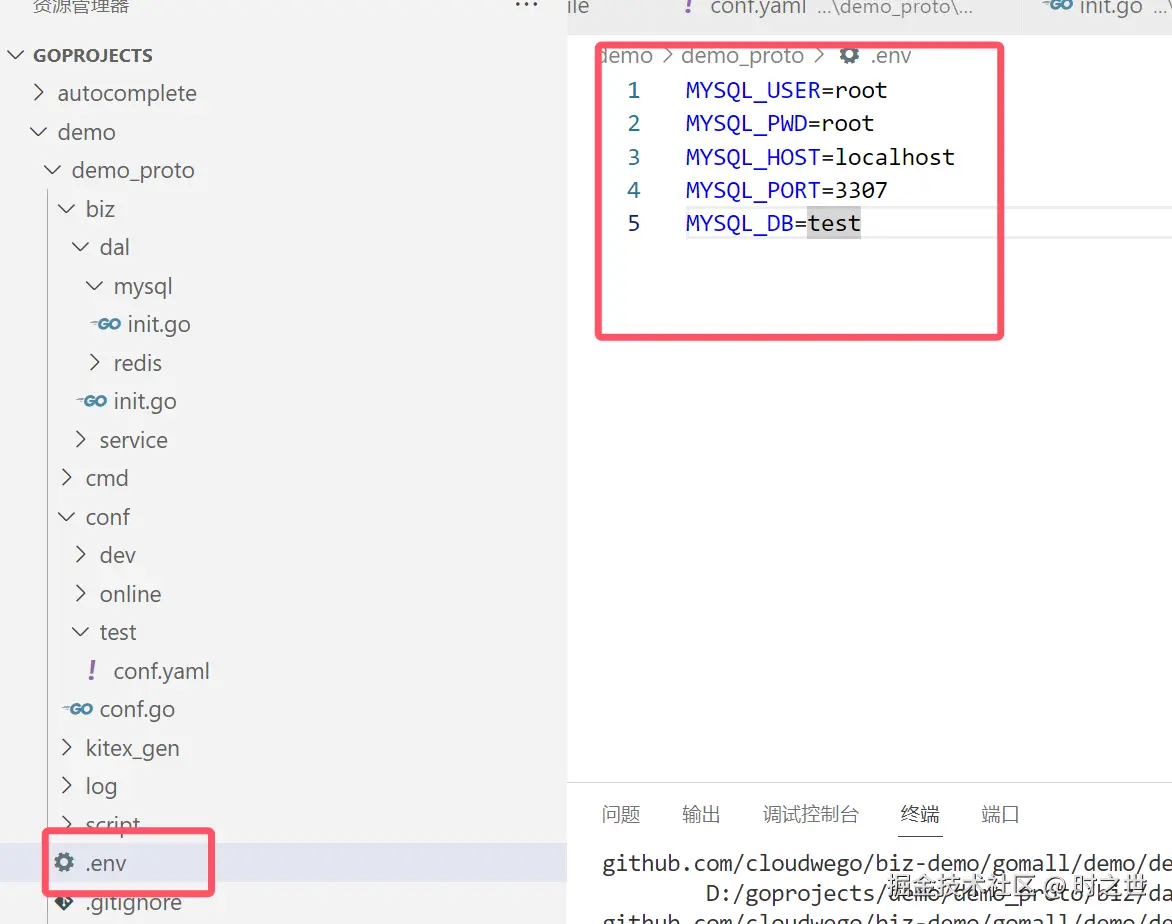The image size is (1172, 924).
Task: Open the 调试控制台 debug console tab
Action: (x=811, y=814)
